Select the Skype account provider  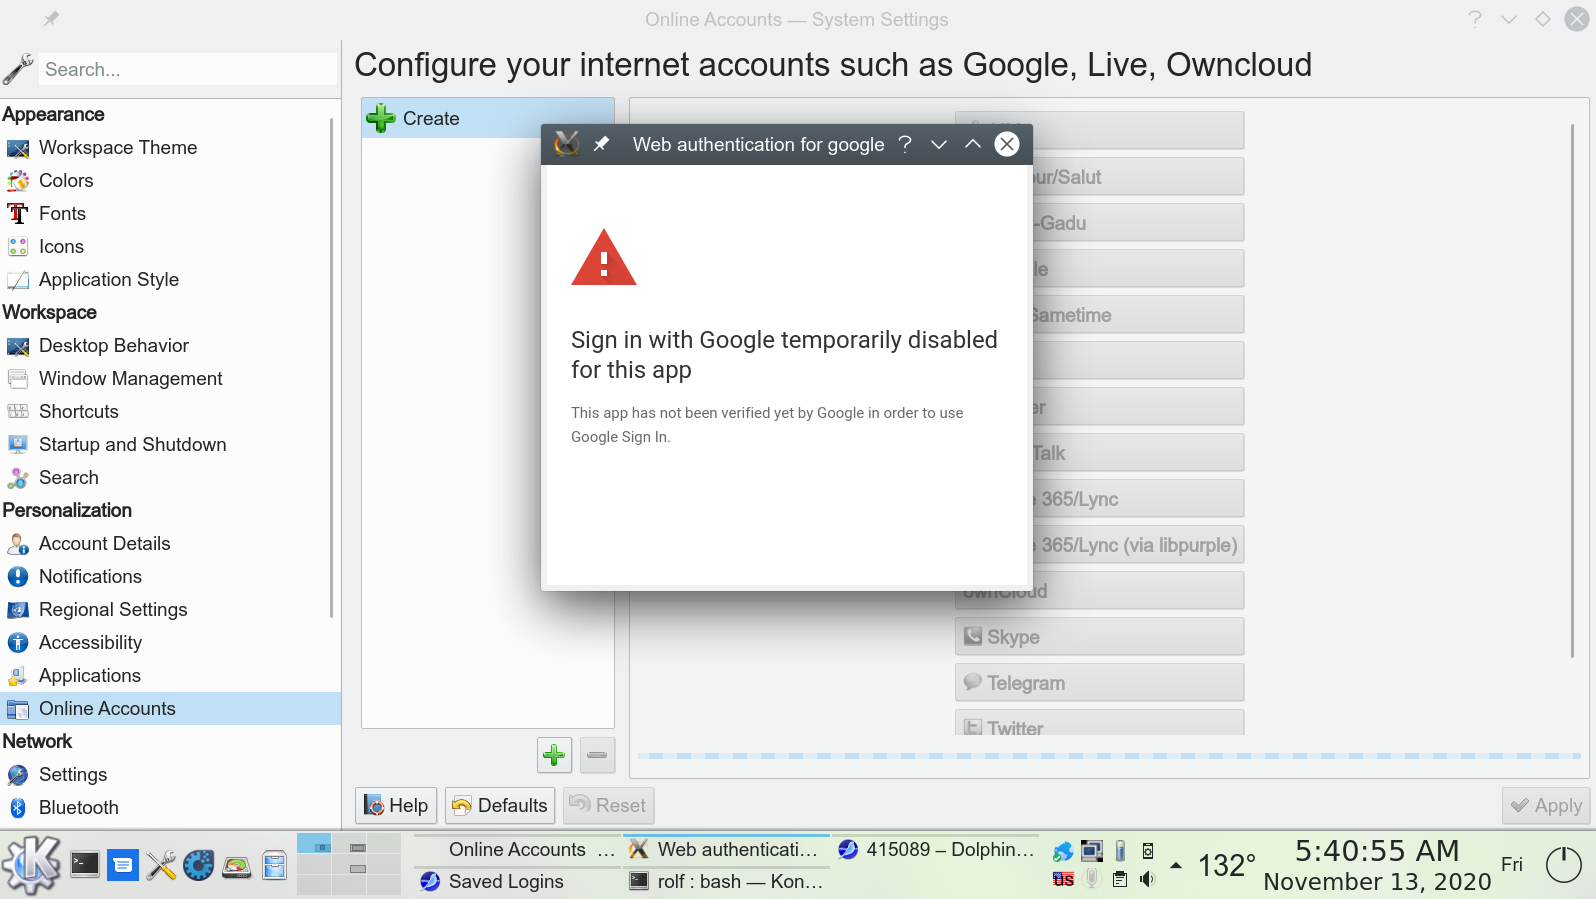coord(1100,636)
